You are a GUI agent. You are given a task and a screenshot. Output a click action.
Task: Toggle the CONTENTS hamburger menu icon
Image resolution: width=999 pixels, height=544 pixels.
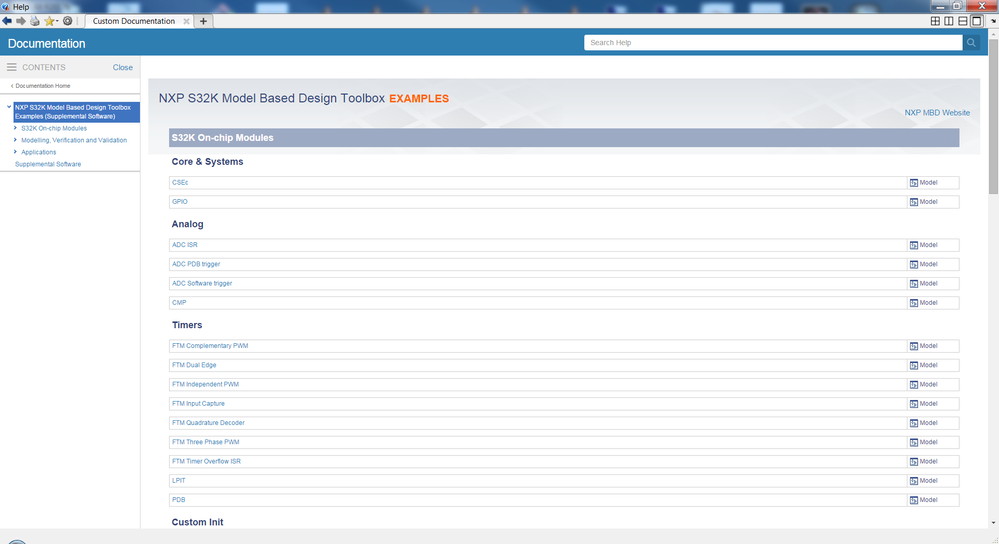click(x=11, y=67)
